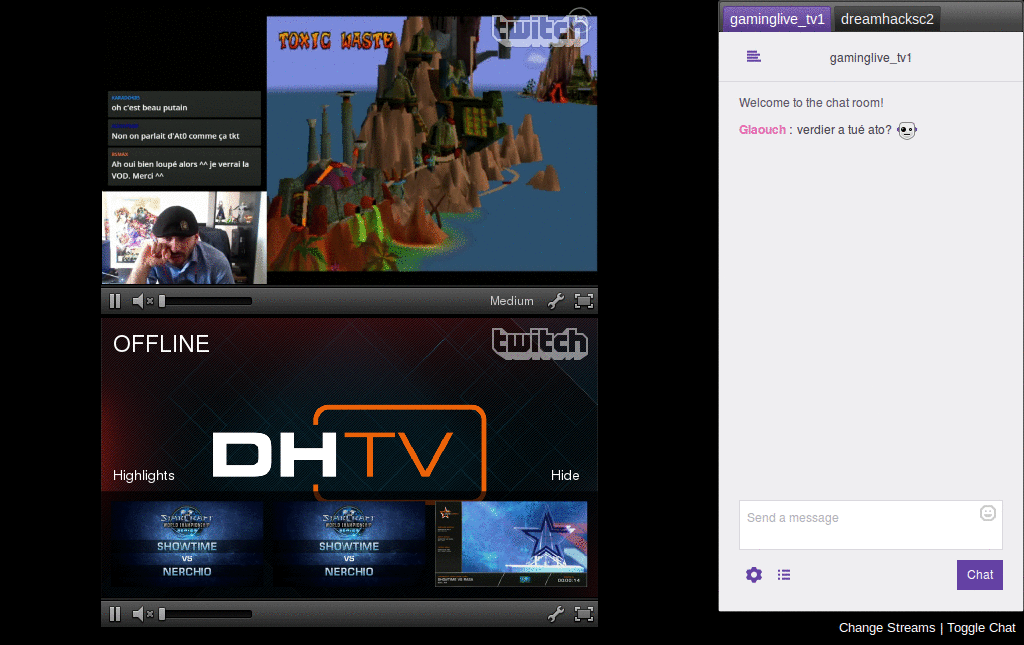Open chat settings gear
Viewport: 1024px width, 645px height.
pyautogui.click(x=754, y=574)
